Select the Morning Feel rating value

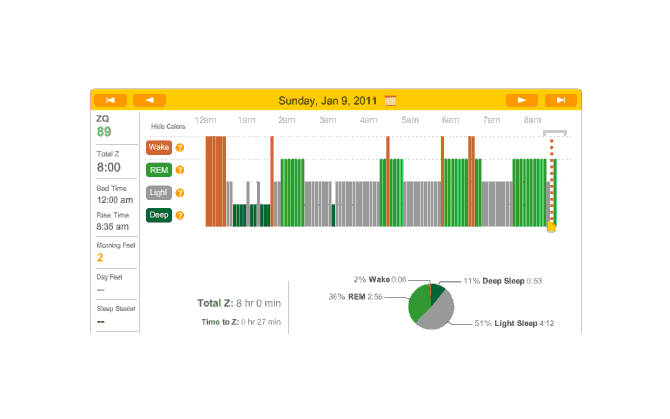coord(100,257)
